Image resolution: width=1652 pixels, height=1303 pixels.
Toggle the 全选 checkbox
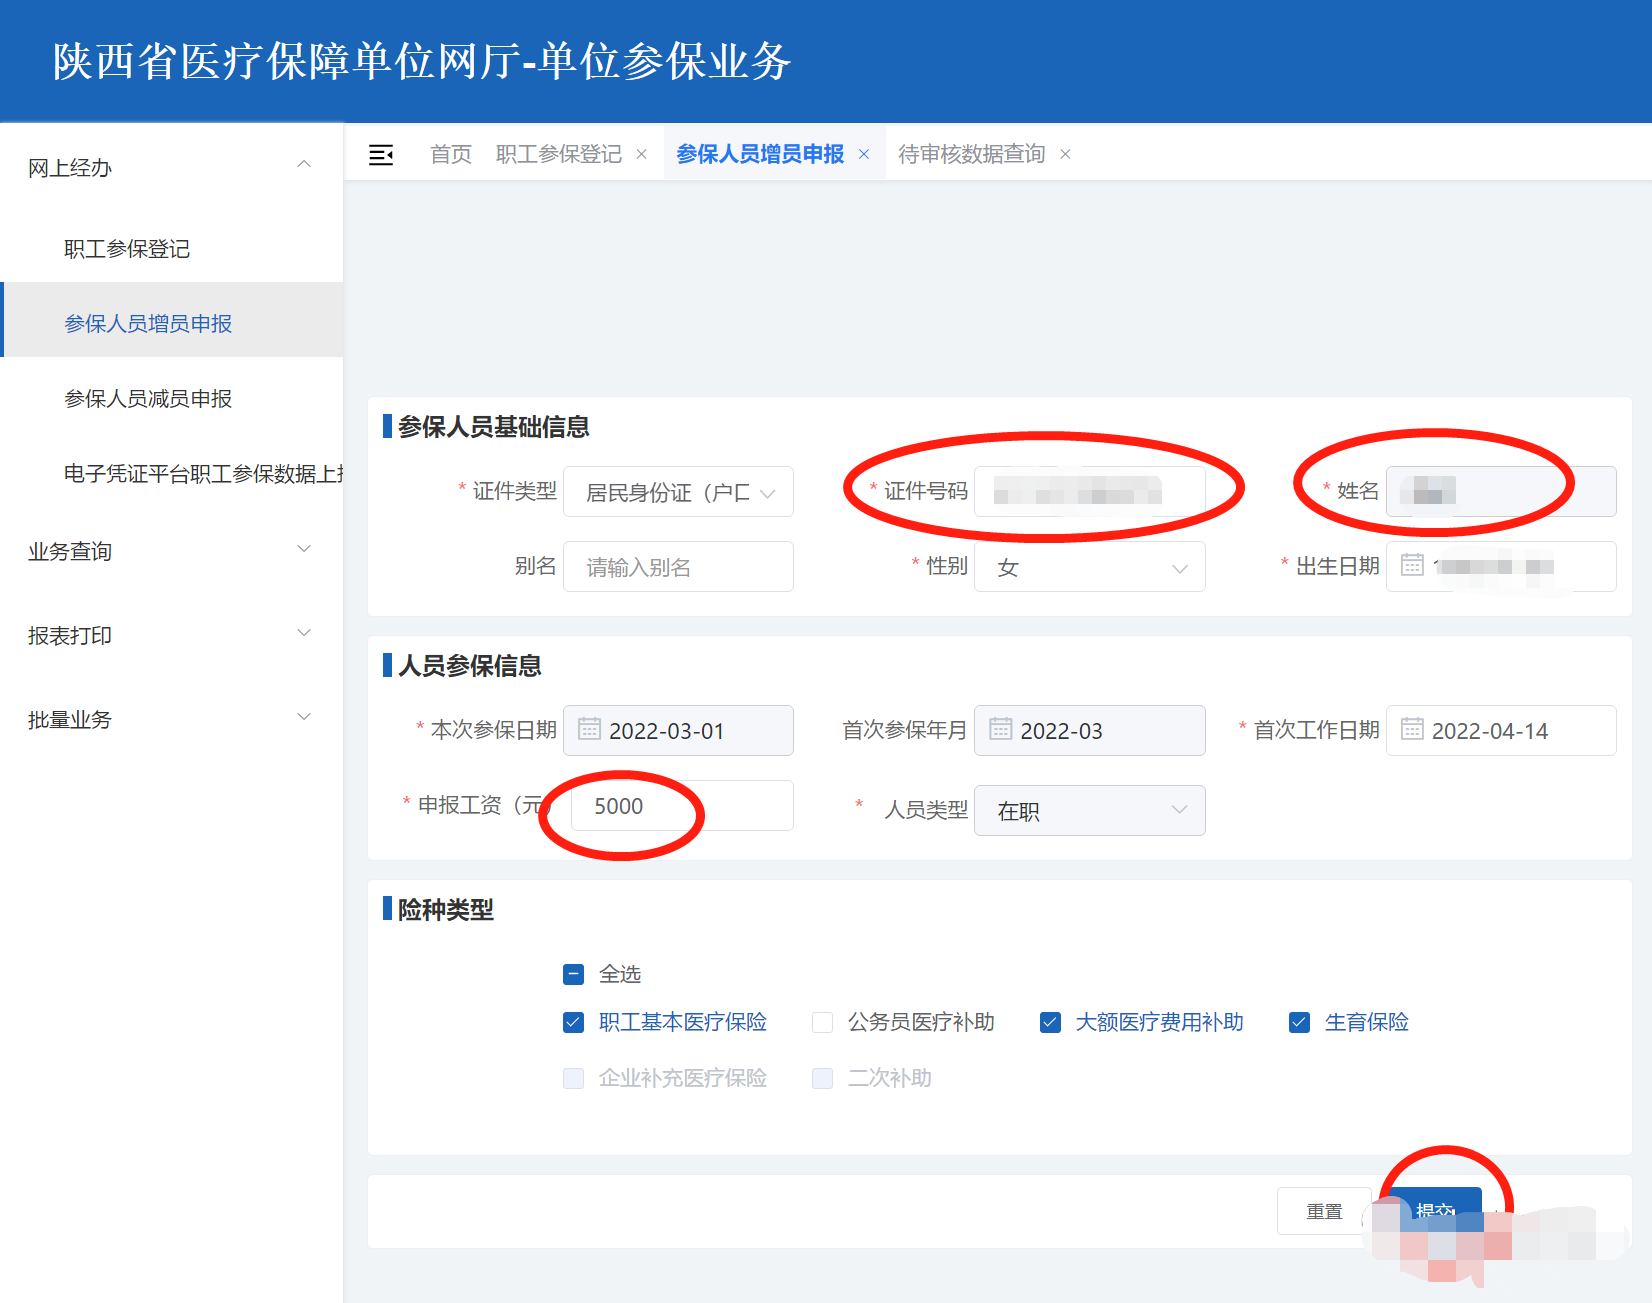(x=574, y=974)
